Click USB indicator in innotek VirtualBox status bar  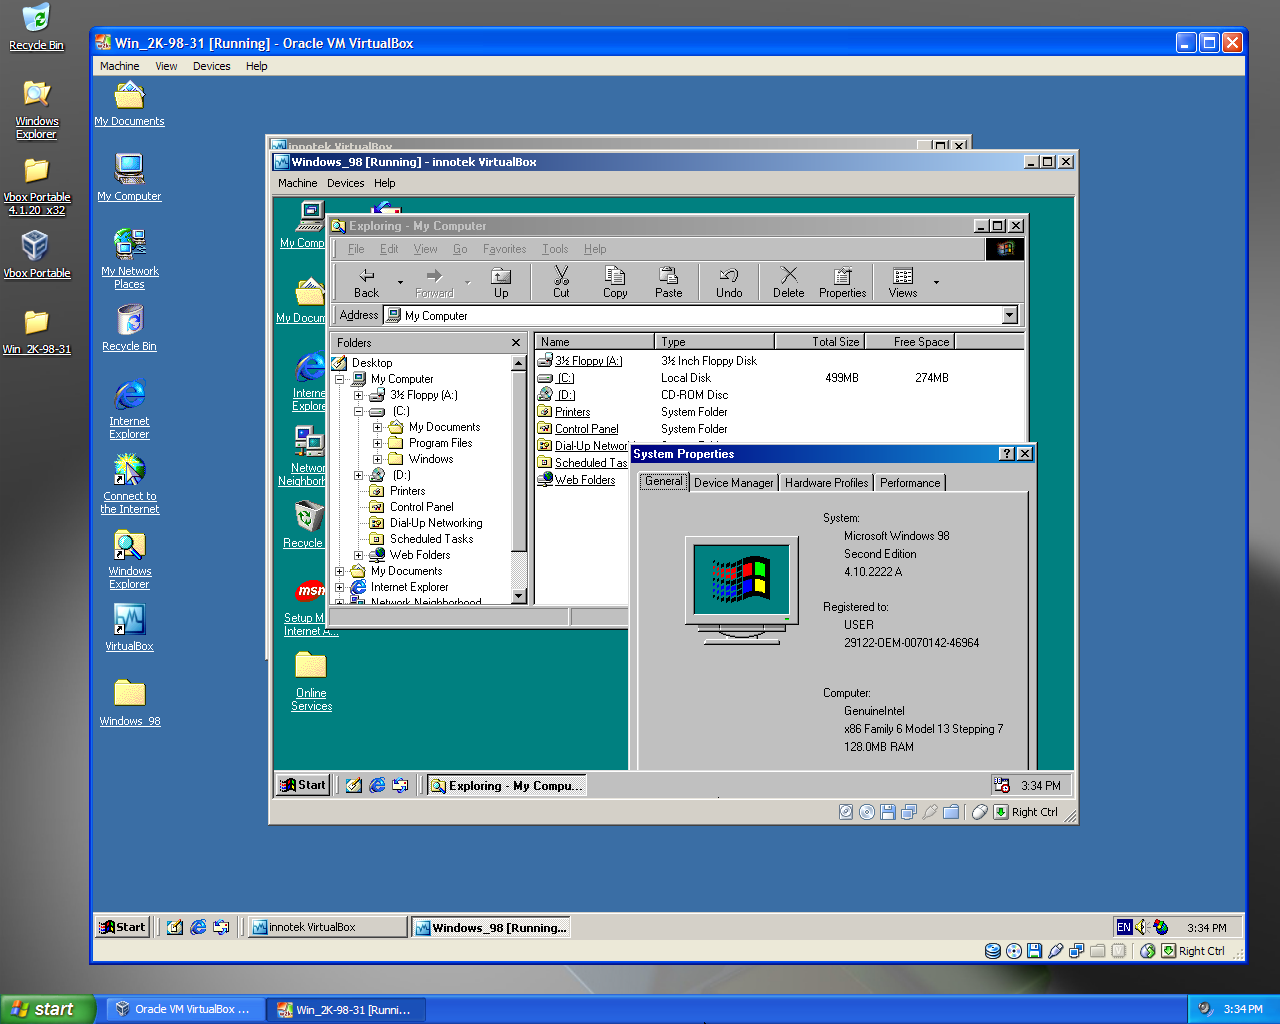point(930,812)
